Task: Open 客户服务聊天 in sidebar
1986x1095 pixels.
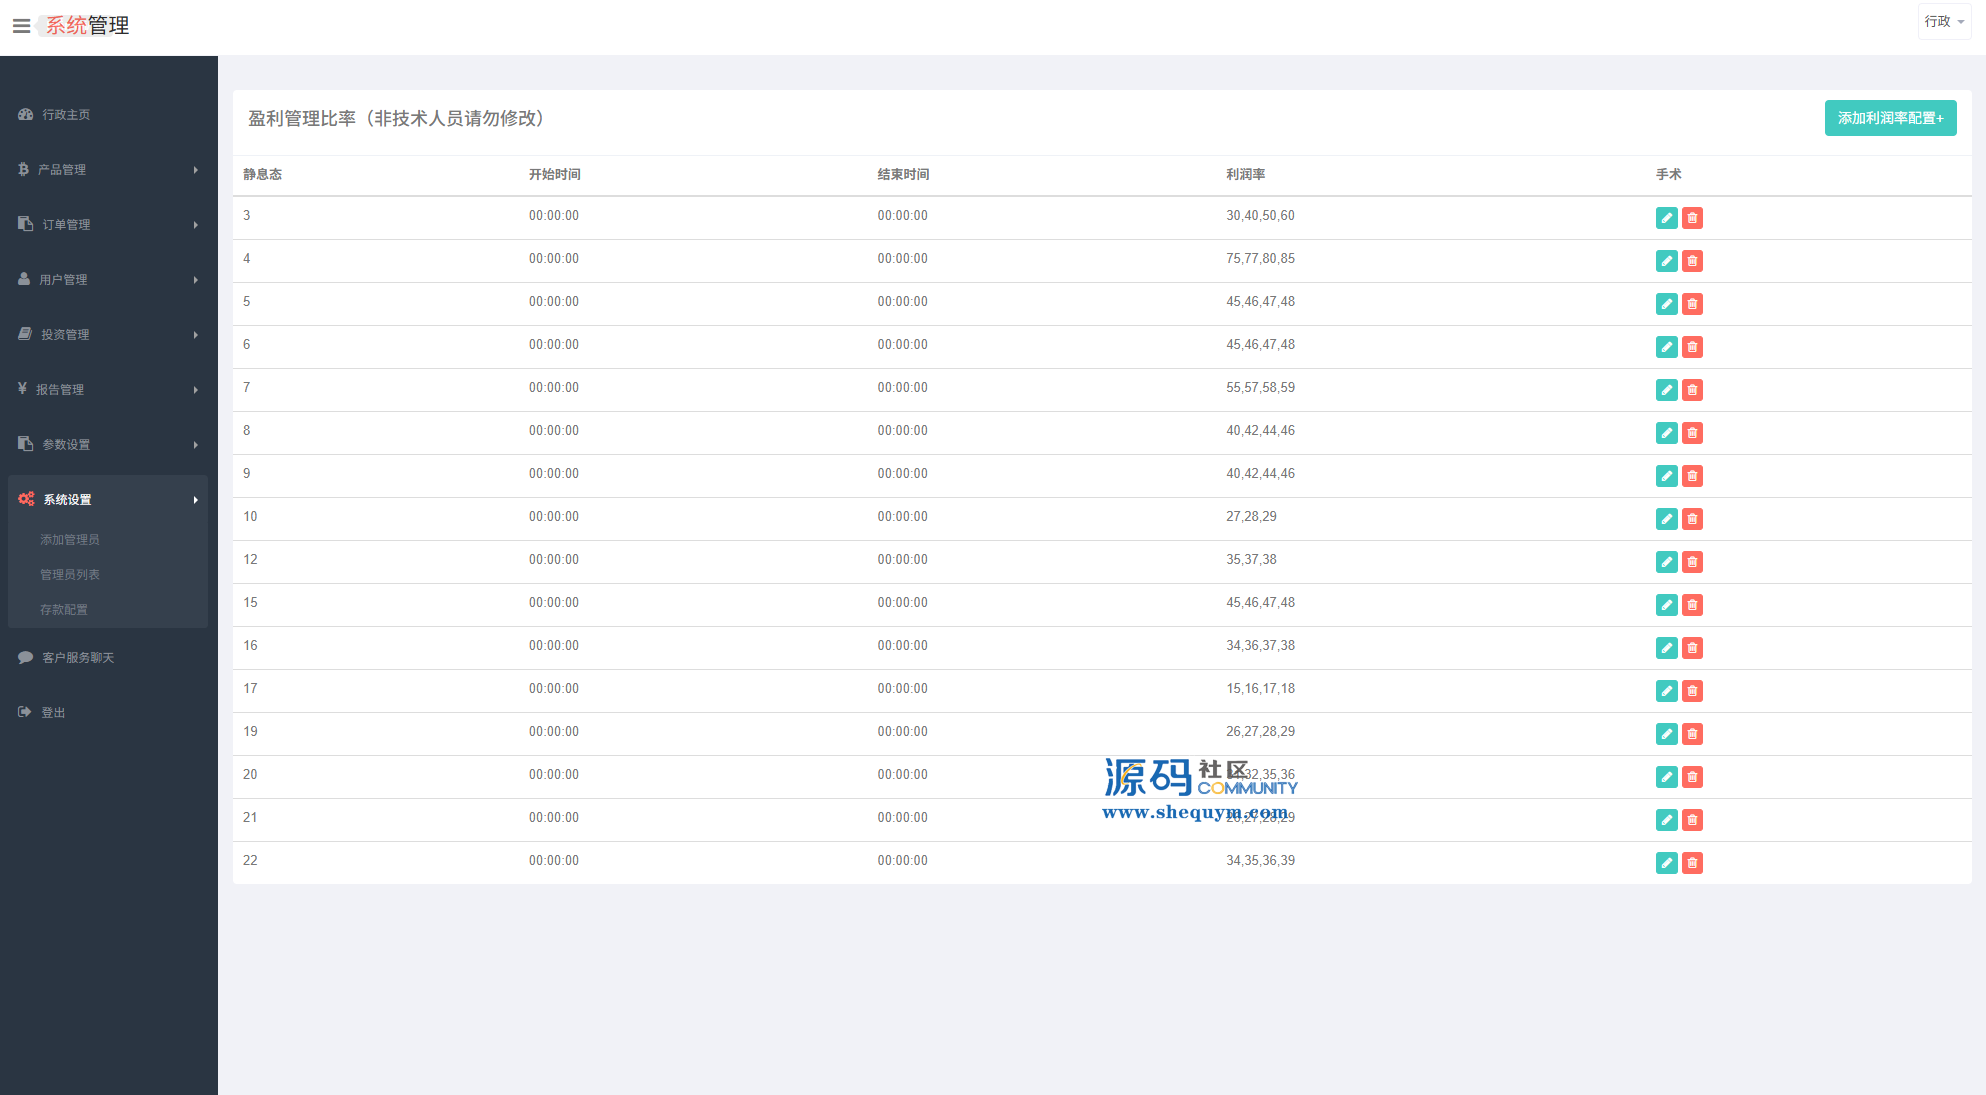Action: pyautogui.click(x=78, y=658)
